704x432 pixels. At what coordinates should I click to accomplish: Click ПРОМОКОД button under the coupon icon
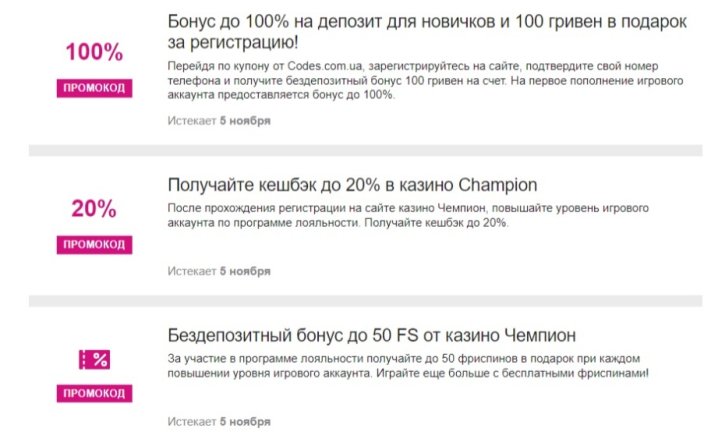coord(94,393)
